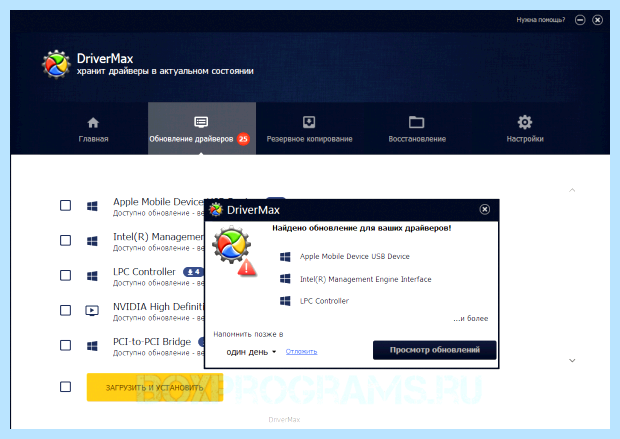This screenshot has height=439, width=620.
Task: Select Apple Mobile Device USB Device in popup
Action: coord(354,256)
